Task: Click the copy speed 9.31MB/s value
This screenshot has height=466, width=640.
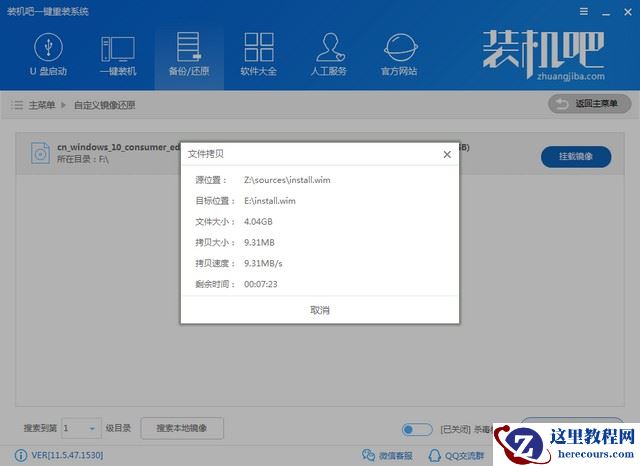Action: click(x=263, y=263)
